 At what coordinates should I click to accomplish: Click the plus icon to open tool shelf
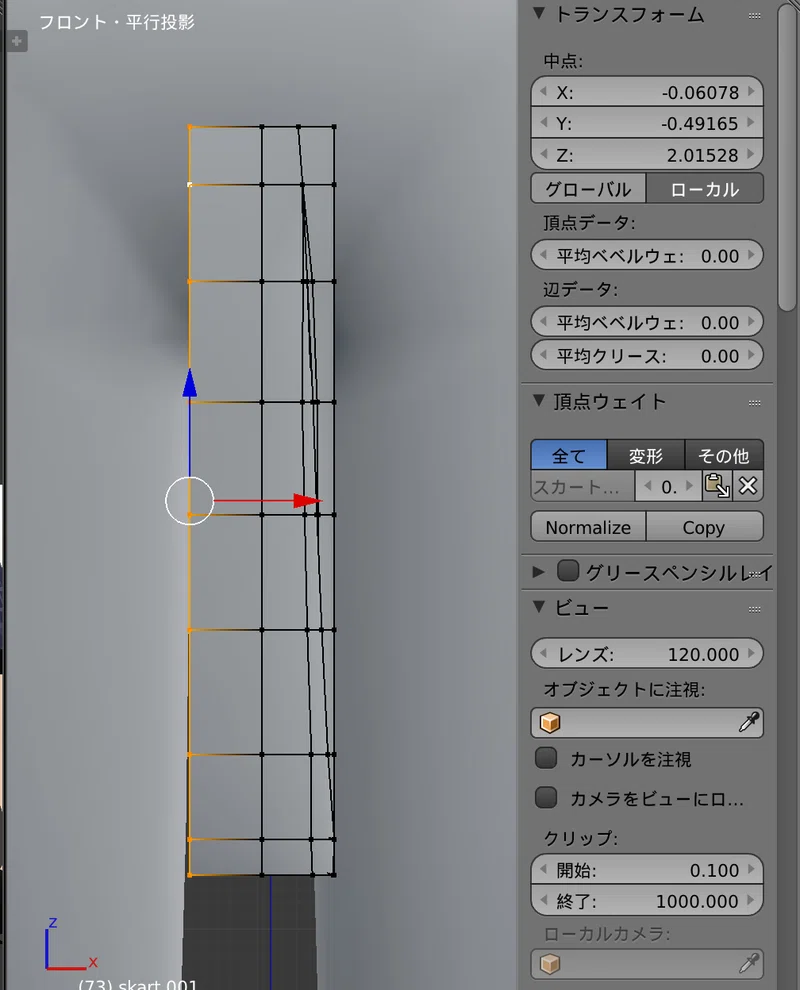[17, 42]
